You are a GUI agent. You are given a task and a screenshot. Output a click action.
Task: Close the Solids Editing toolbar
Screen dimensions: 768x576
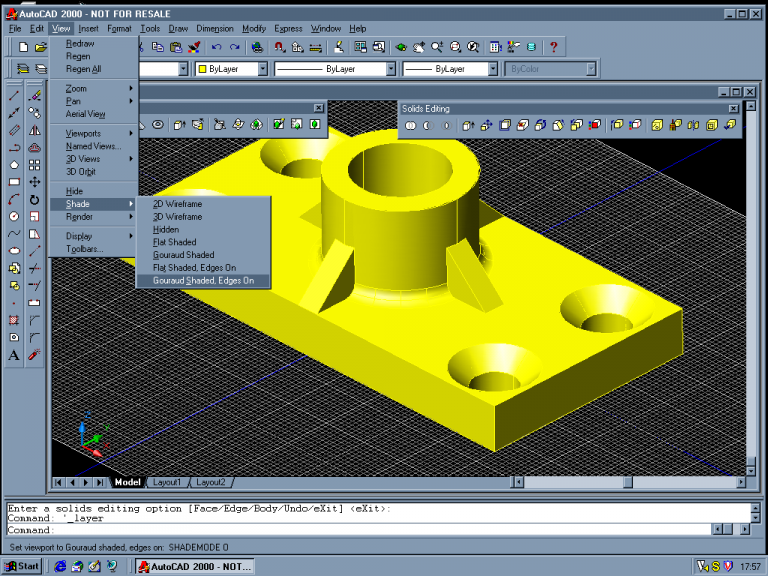(733, 108)
